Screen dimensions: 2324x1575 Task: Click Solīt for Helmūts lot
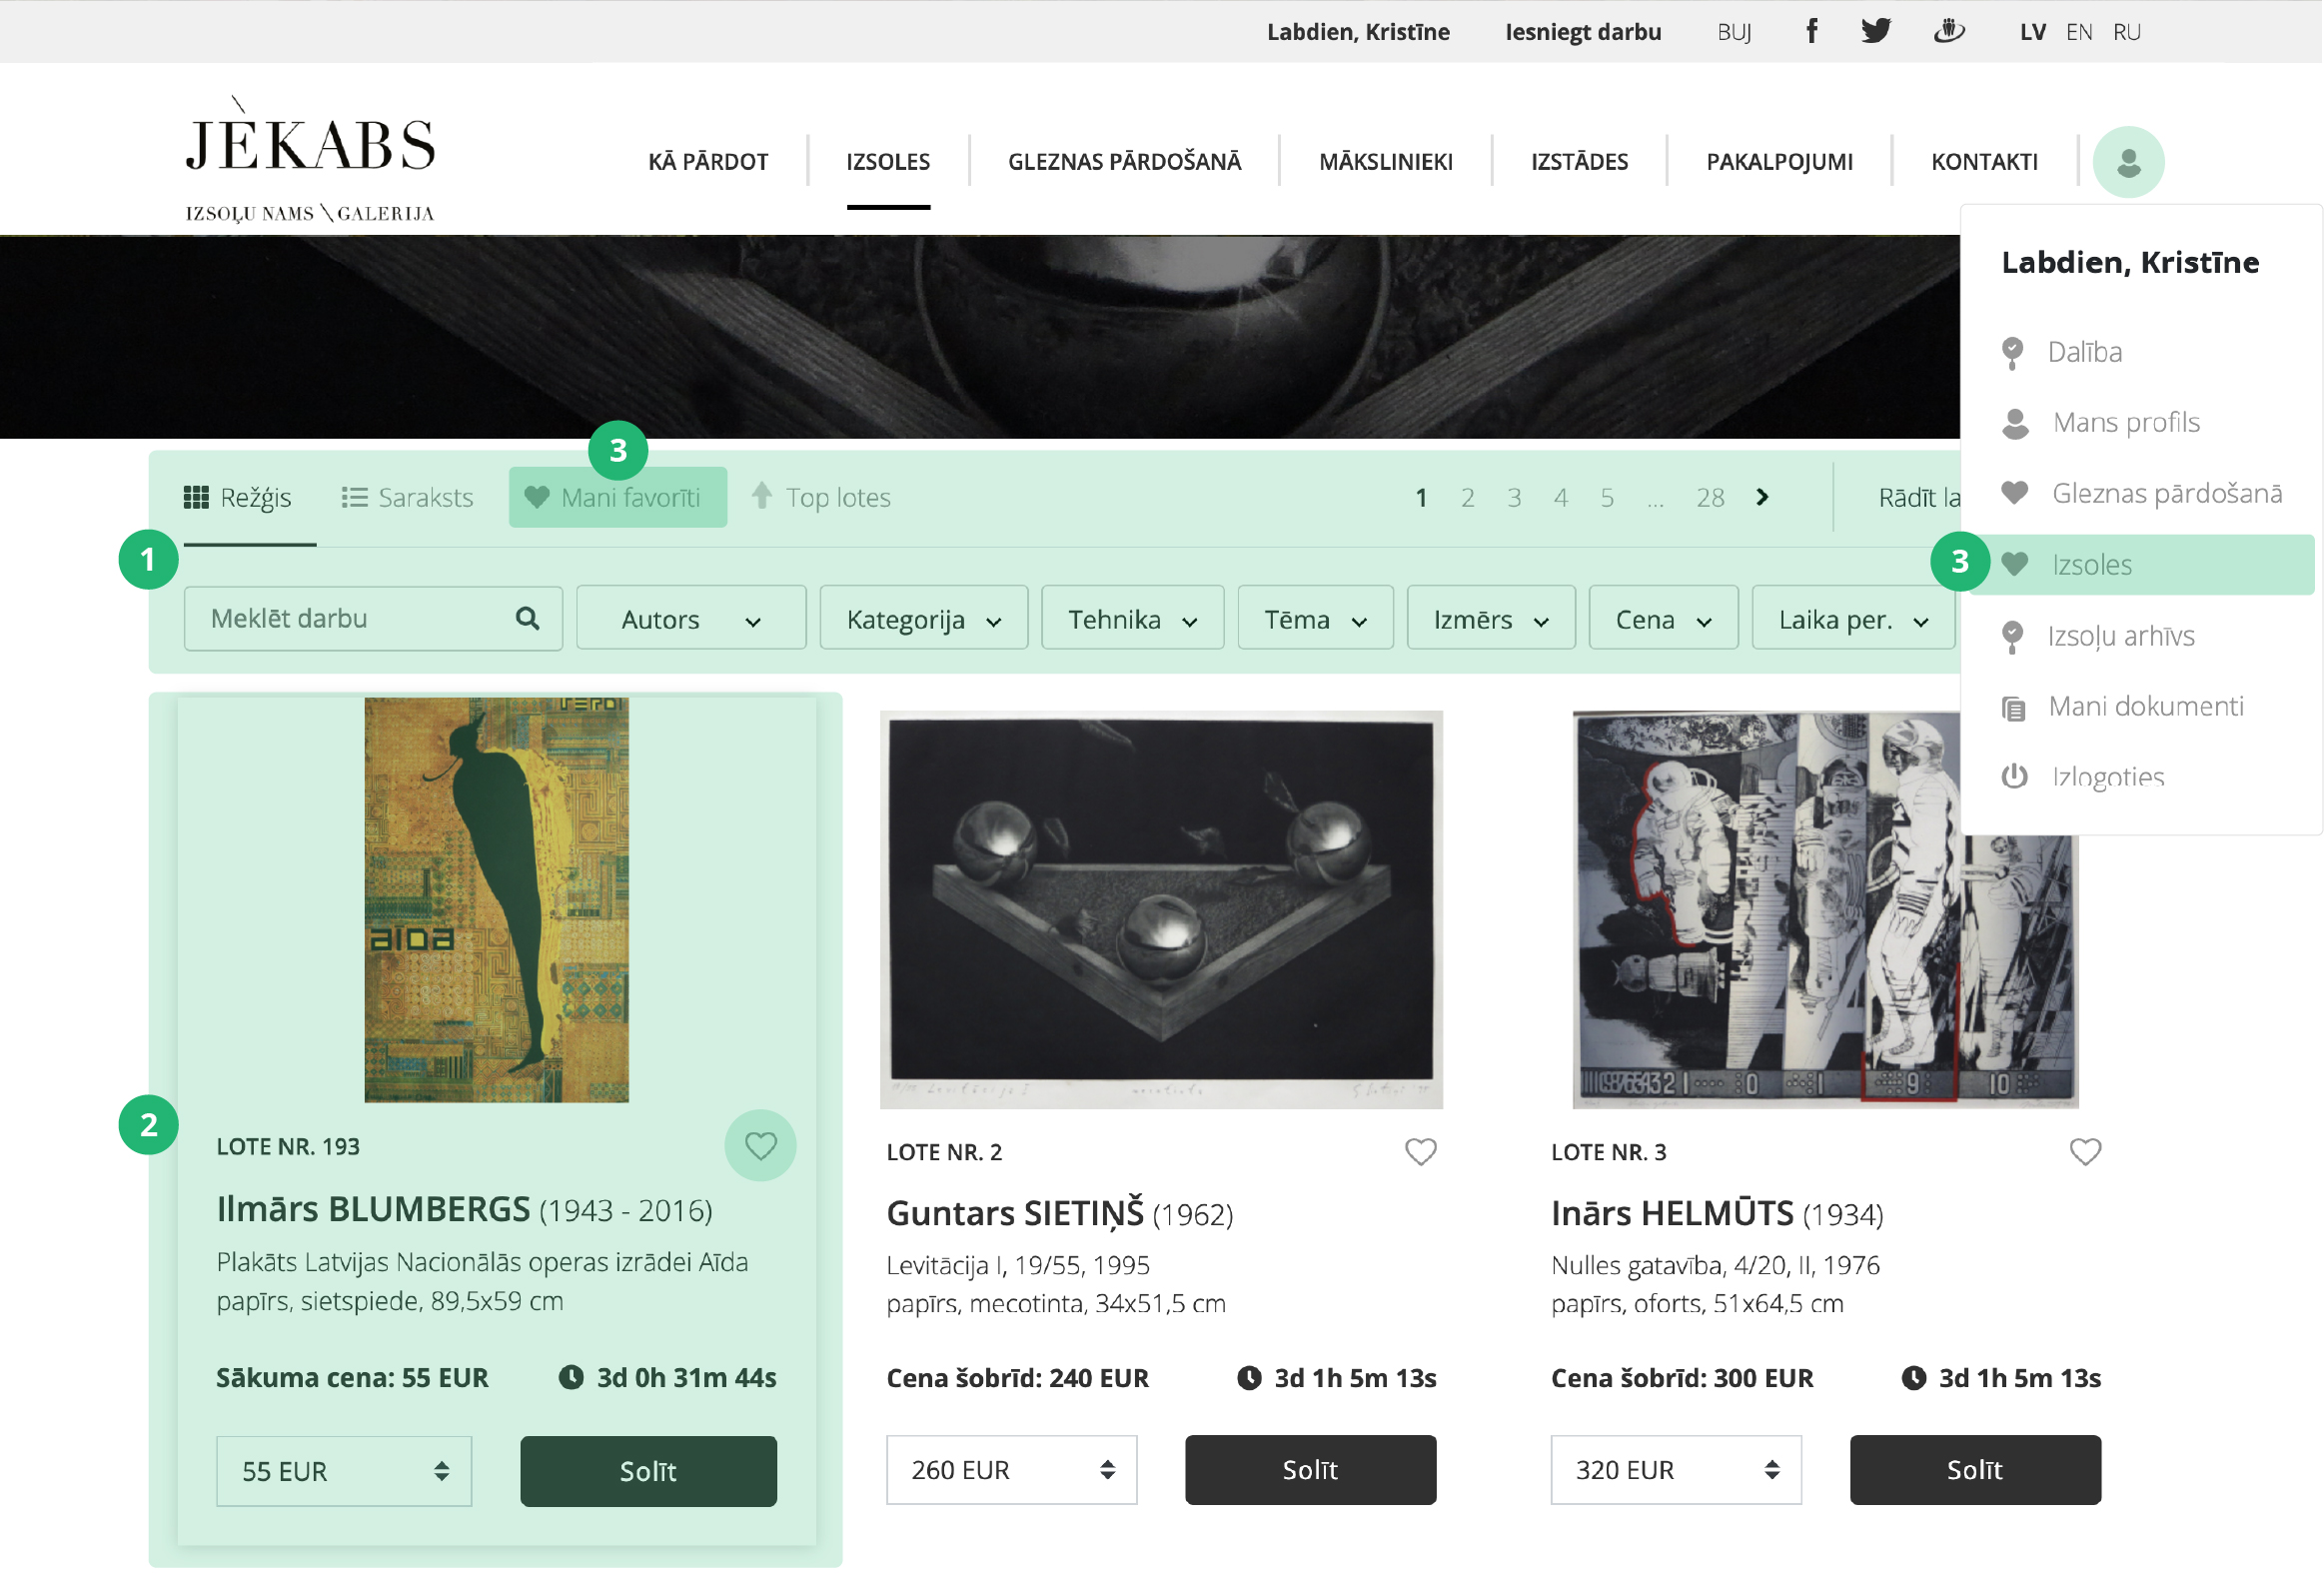coord(1975,1470)
